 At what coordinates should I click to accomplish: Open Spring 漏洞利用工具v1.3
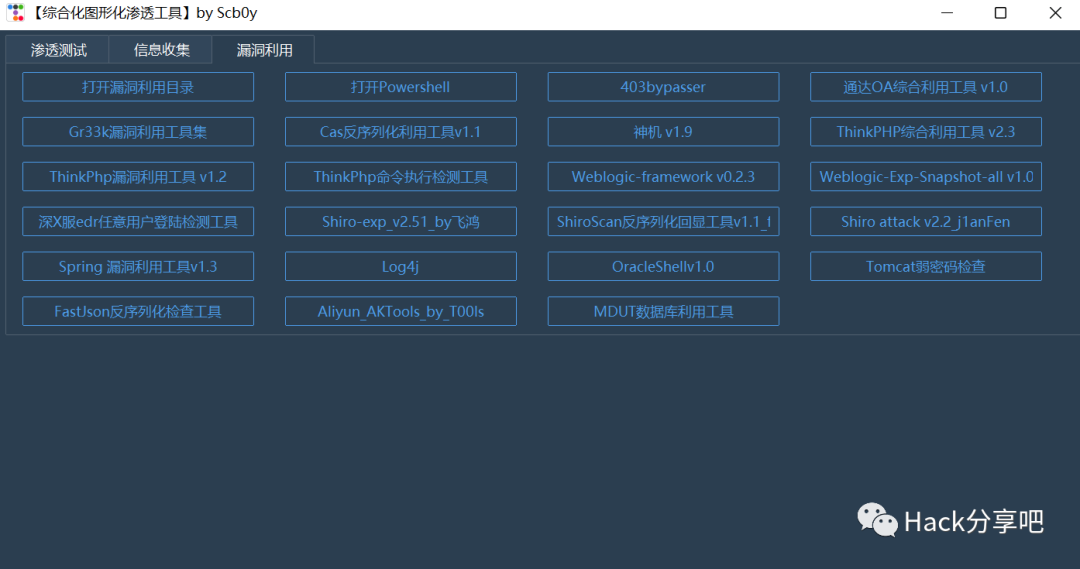point(138,266)
